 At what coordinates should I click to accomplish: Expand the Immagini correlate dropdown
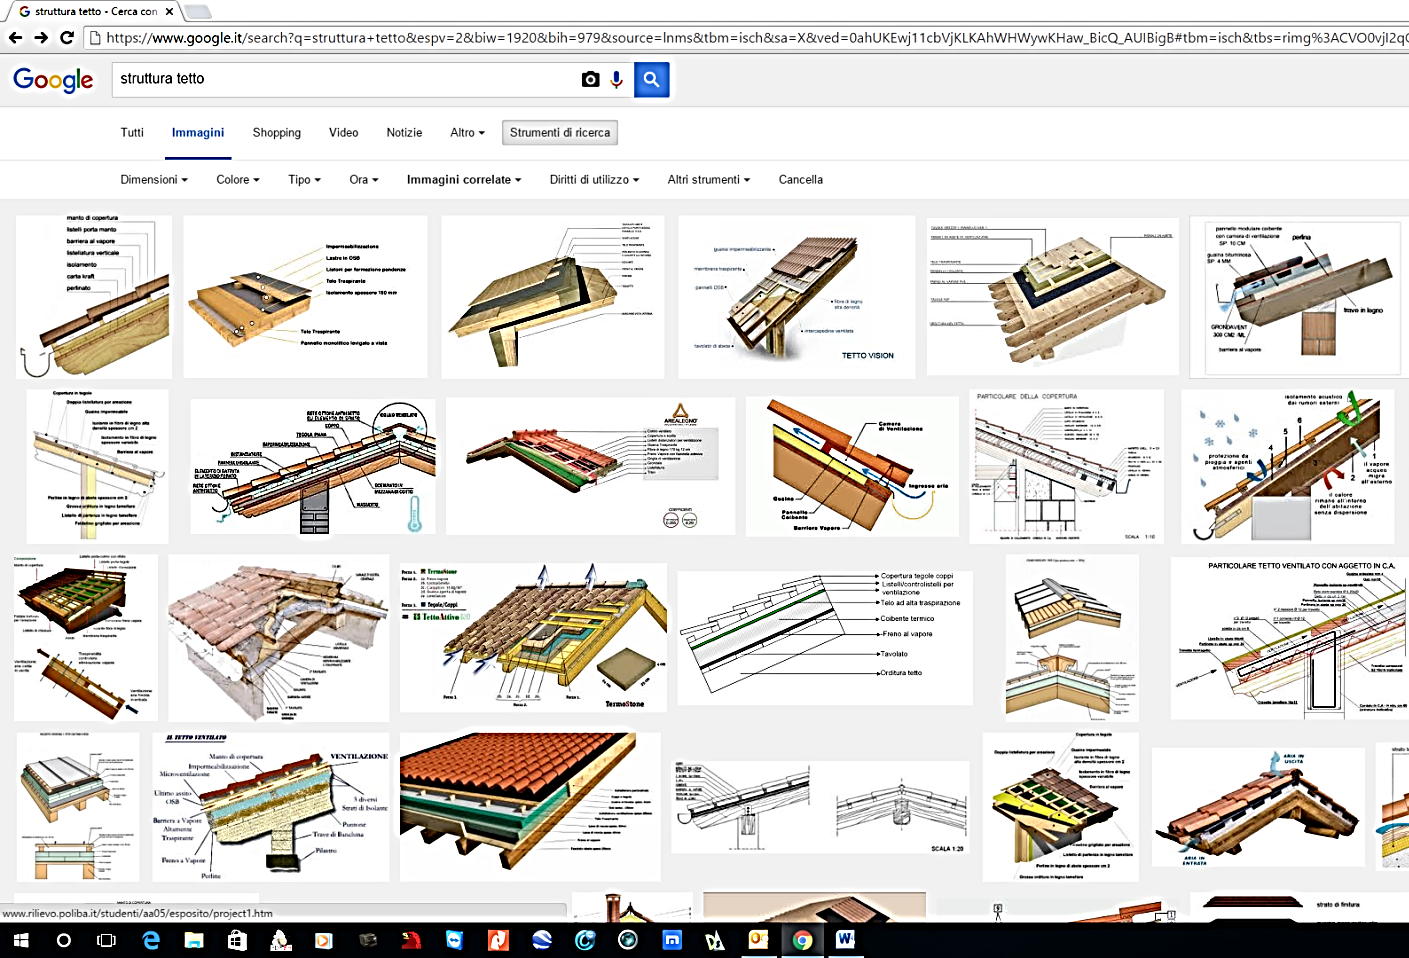[464, 180]
